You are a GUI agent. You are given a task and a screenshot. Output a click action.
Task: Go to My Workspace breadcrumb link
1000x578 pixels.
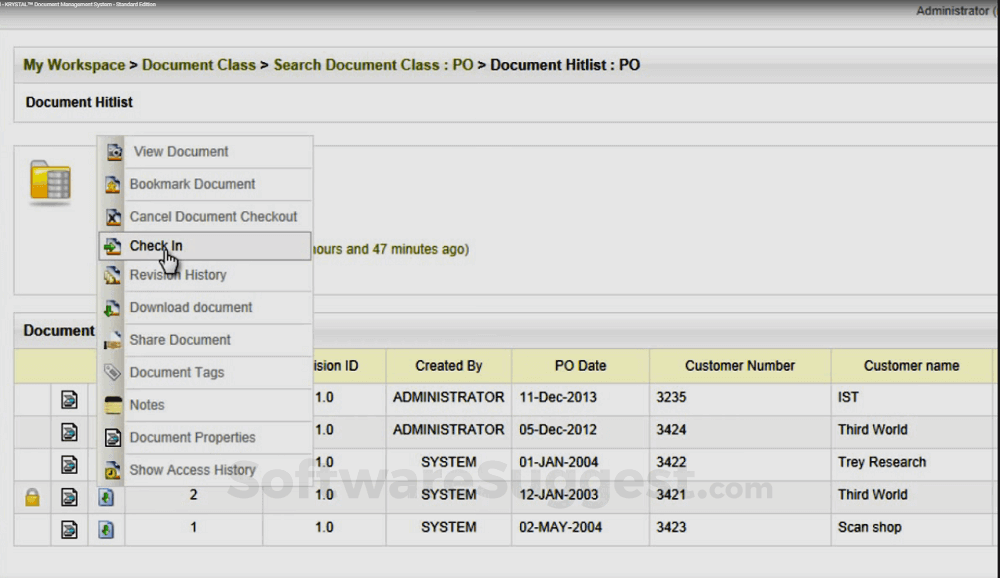click(x=74, y=65)
